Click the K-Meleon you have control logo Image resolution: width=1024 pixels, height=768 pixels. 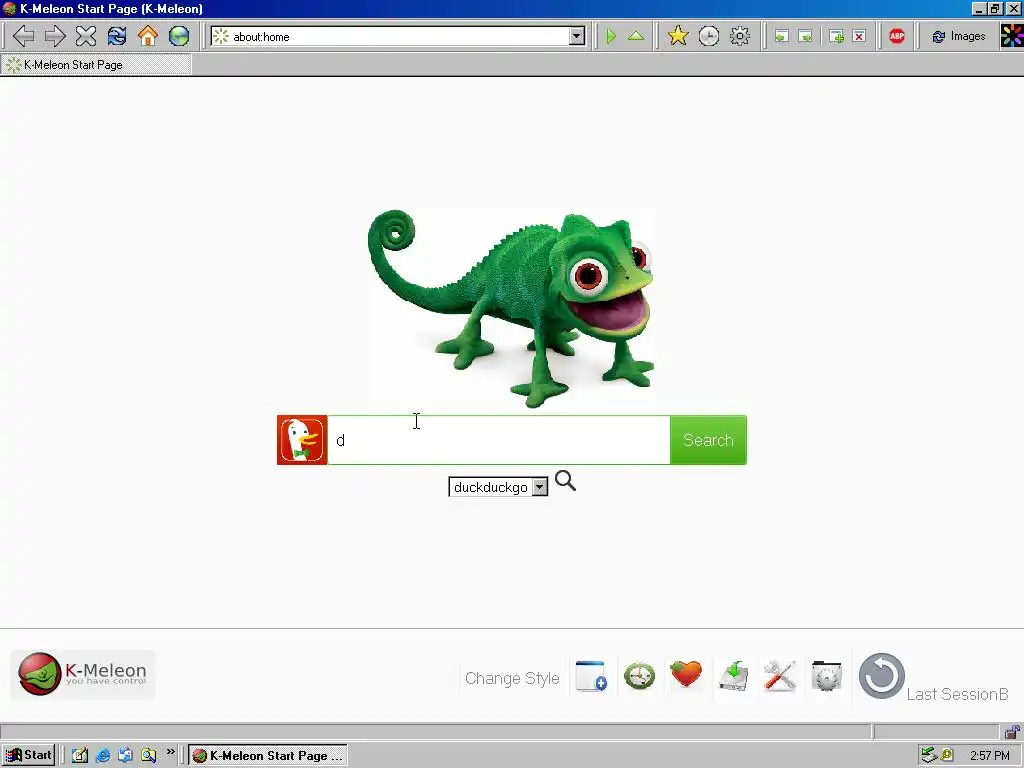tap(83, 674)
